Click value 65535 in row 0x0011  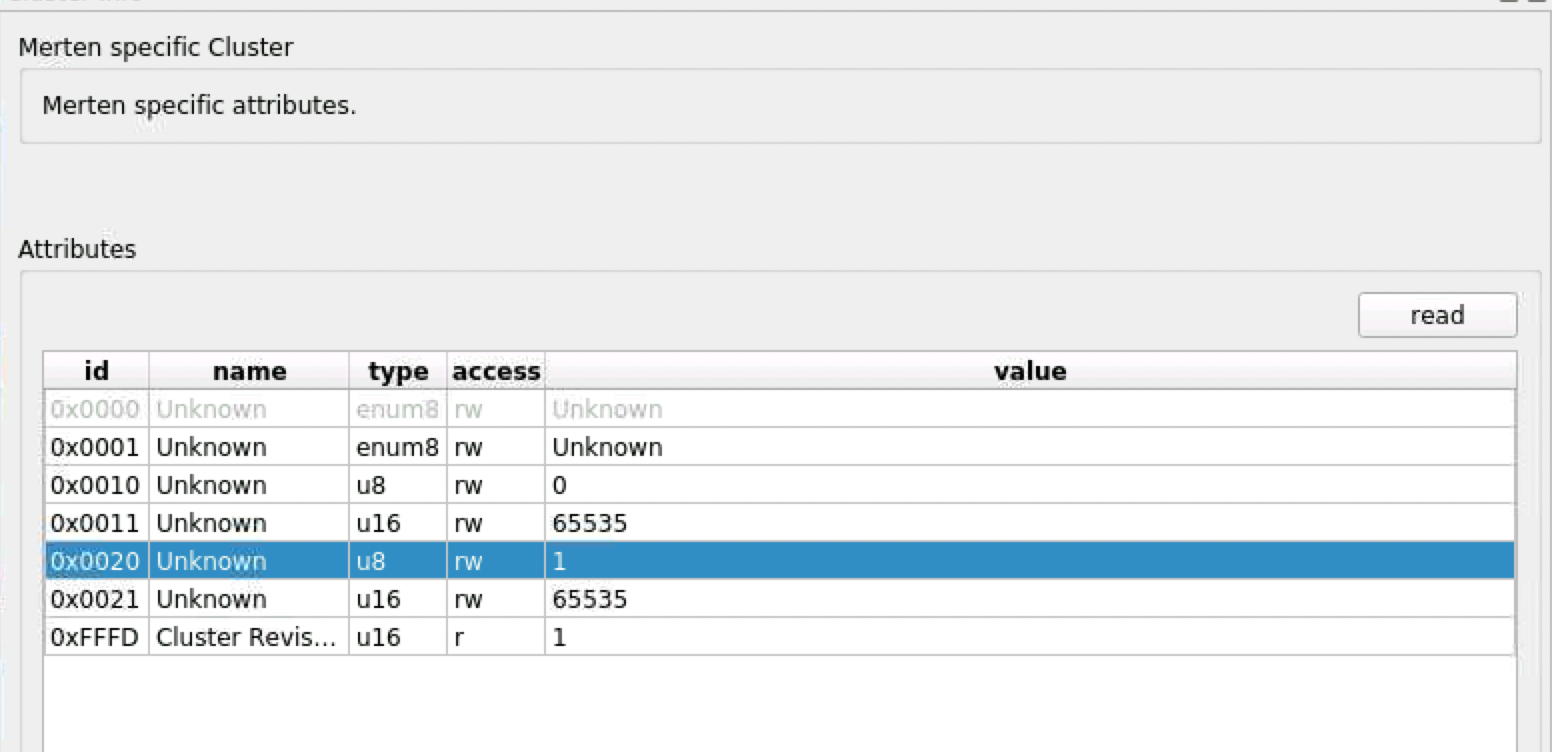tap(1030, 523)
